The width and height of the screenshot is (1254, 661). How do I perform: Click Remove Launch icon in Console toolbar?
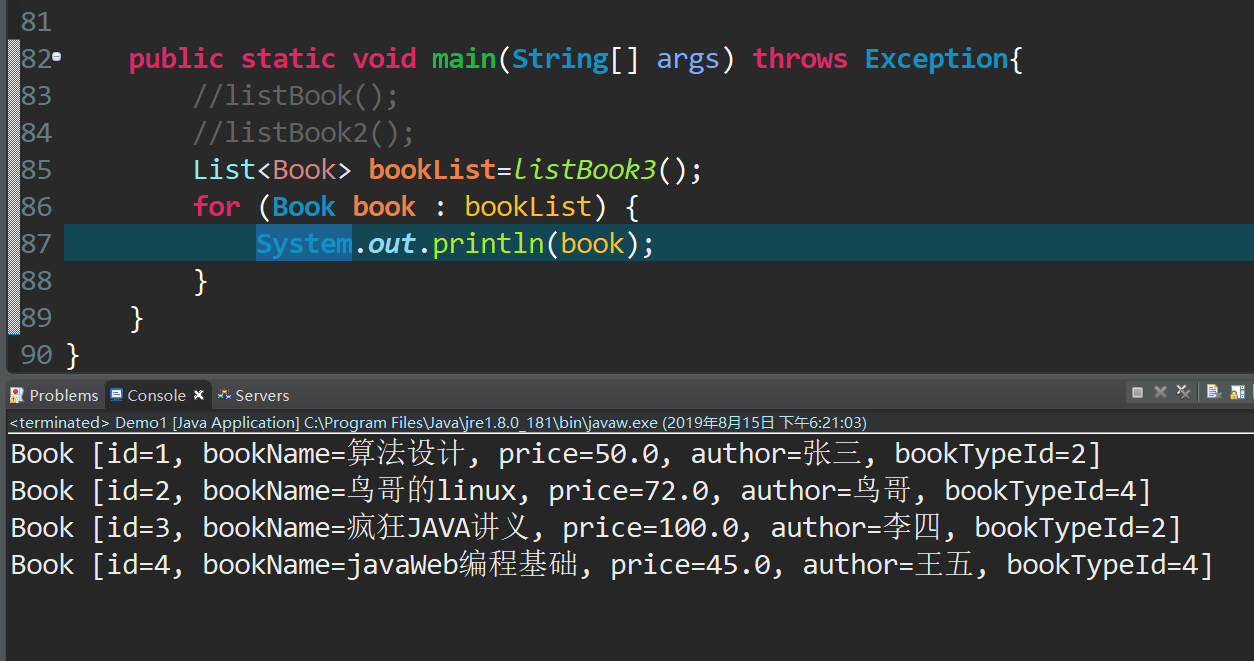tap(1160, 393)
